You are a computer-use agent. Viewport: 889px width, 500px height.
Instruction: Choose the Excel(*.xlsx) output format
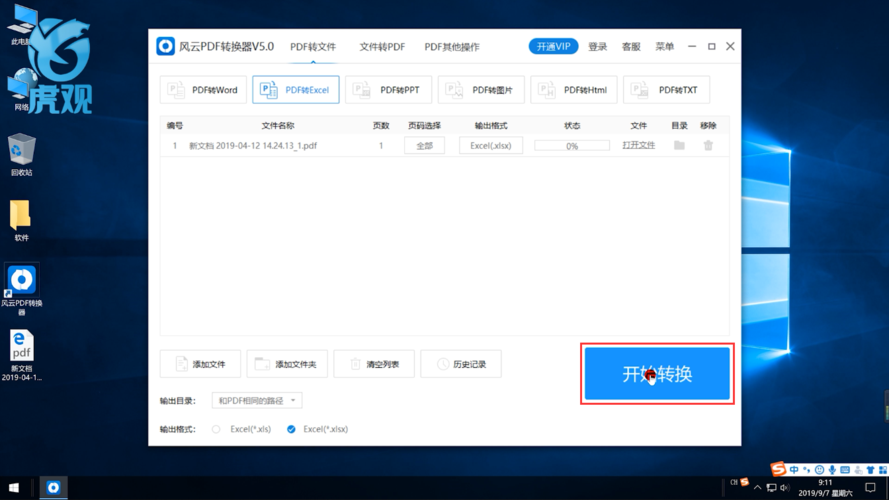(x=291, y=429)
